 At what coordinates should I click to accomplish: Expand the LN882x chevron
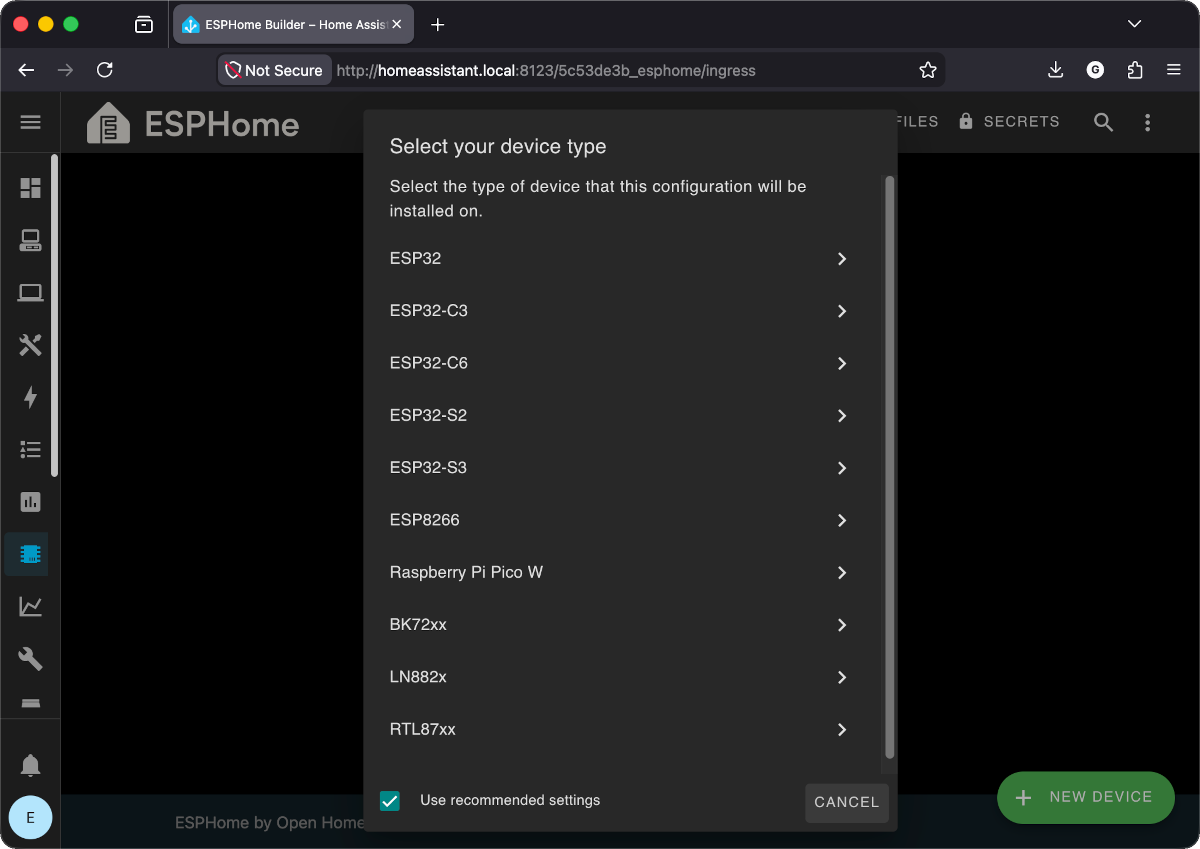coord(842,677)
